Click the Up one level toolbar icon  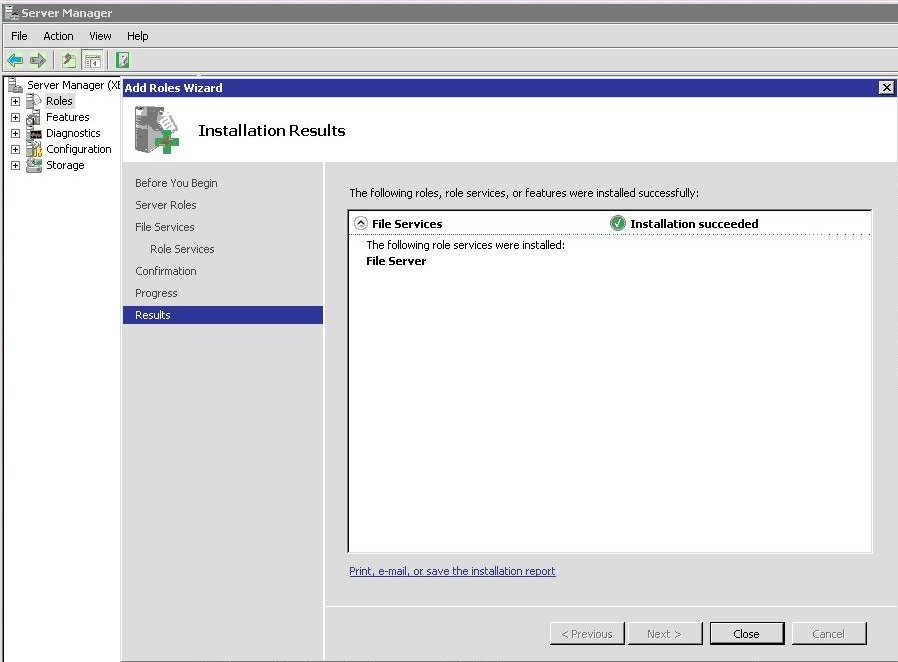click(69, 60)
